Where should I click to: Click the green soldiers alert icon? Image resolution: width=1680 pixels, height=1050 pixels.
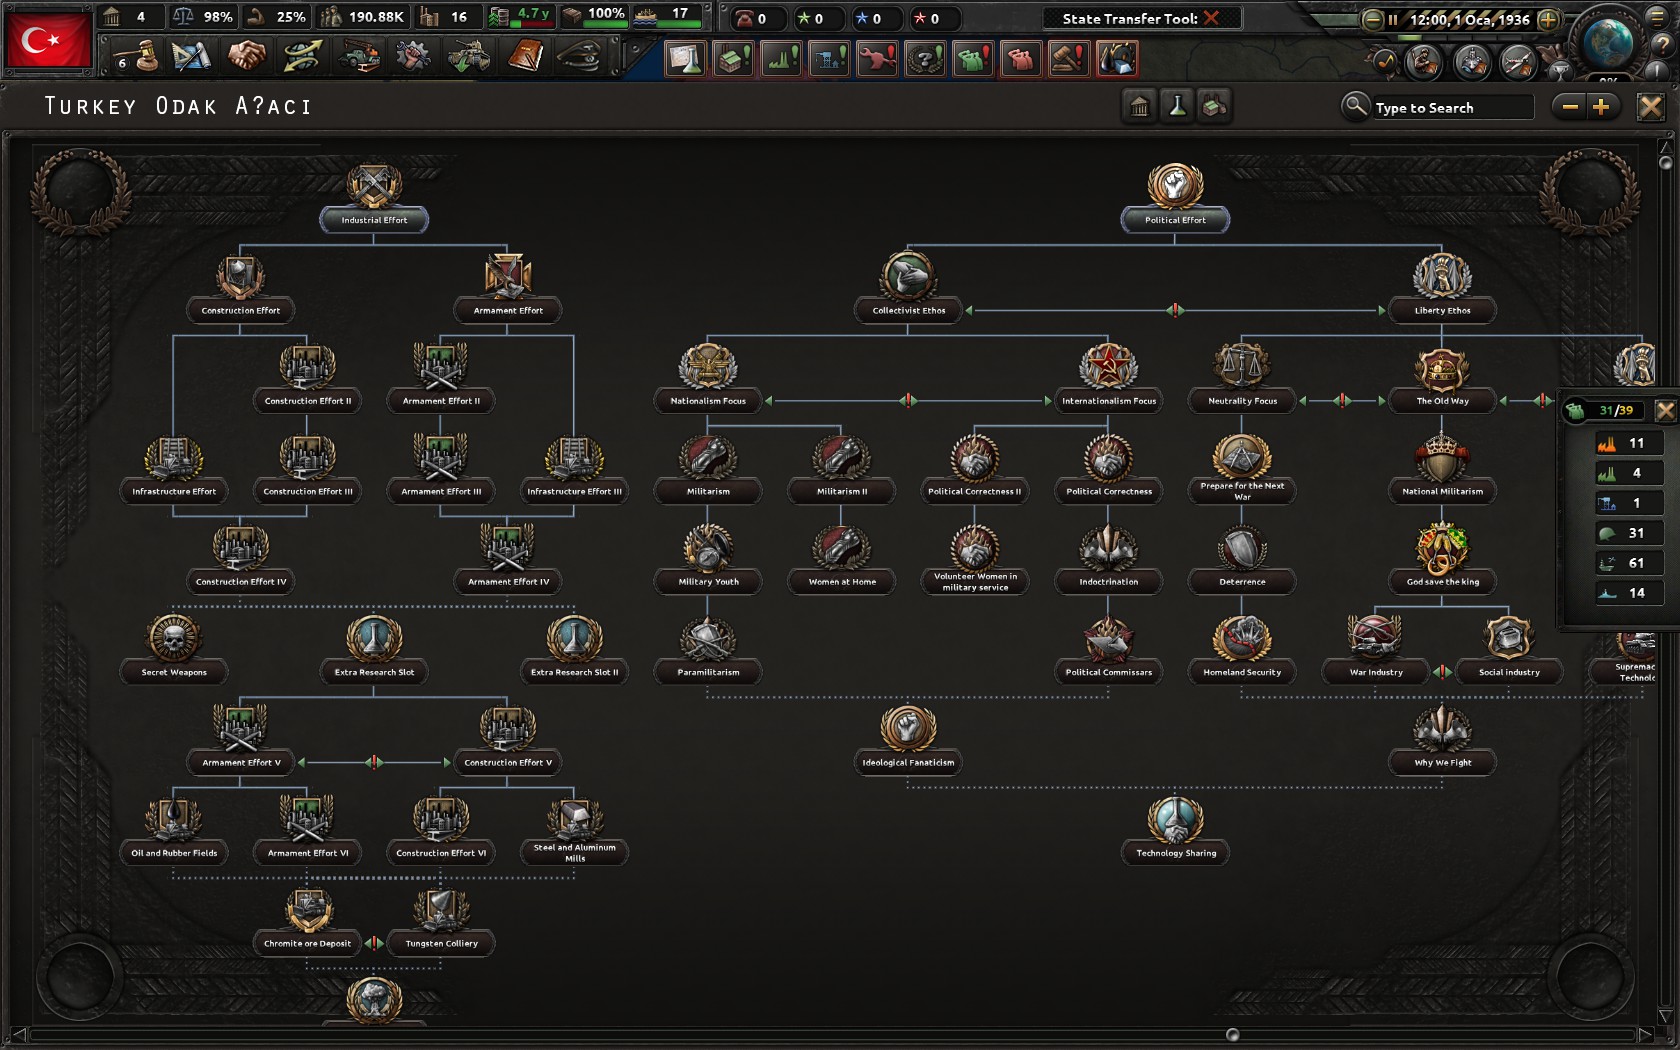973,59
